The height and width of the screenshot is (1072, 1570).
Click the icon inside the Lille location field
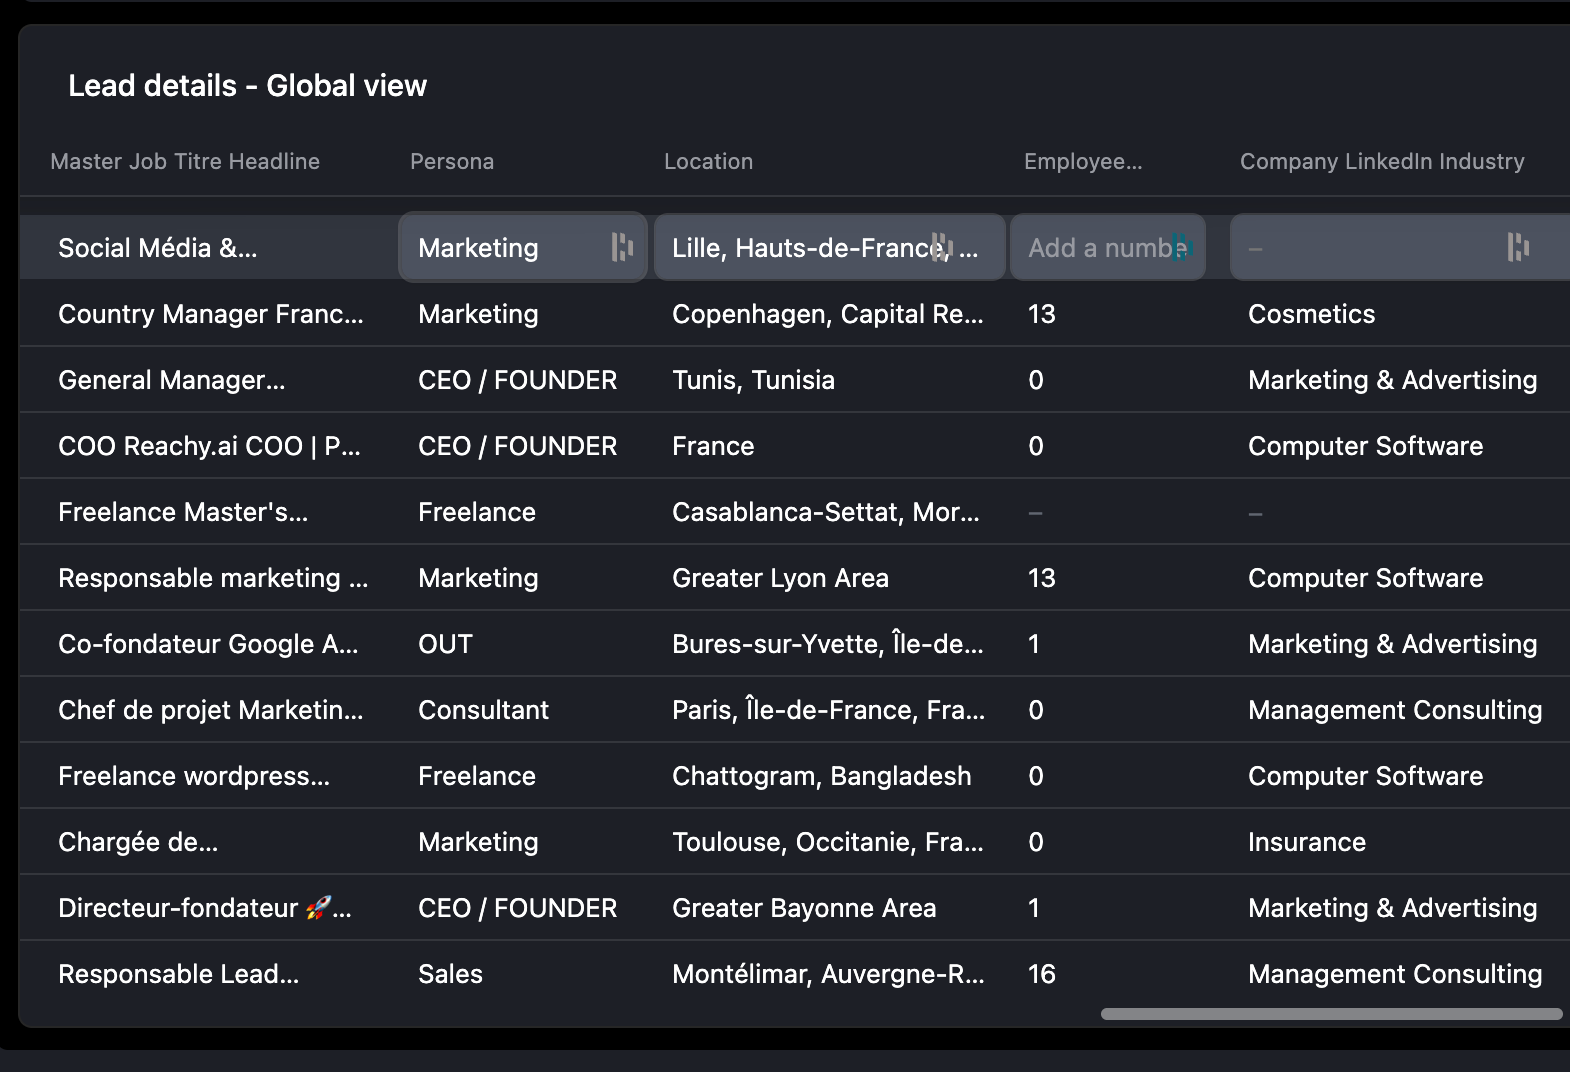(x=940, y=247)
